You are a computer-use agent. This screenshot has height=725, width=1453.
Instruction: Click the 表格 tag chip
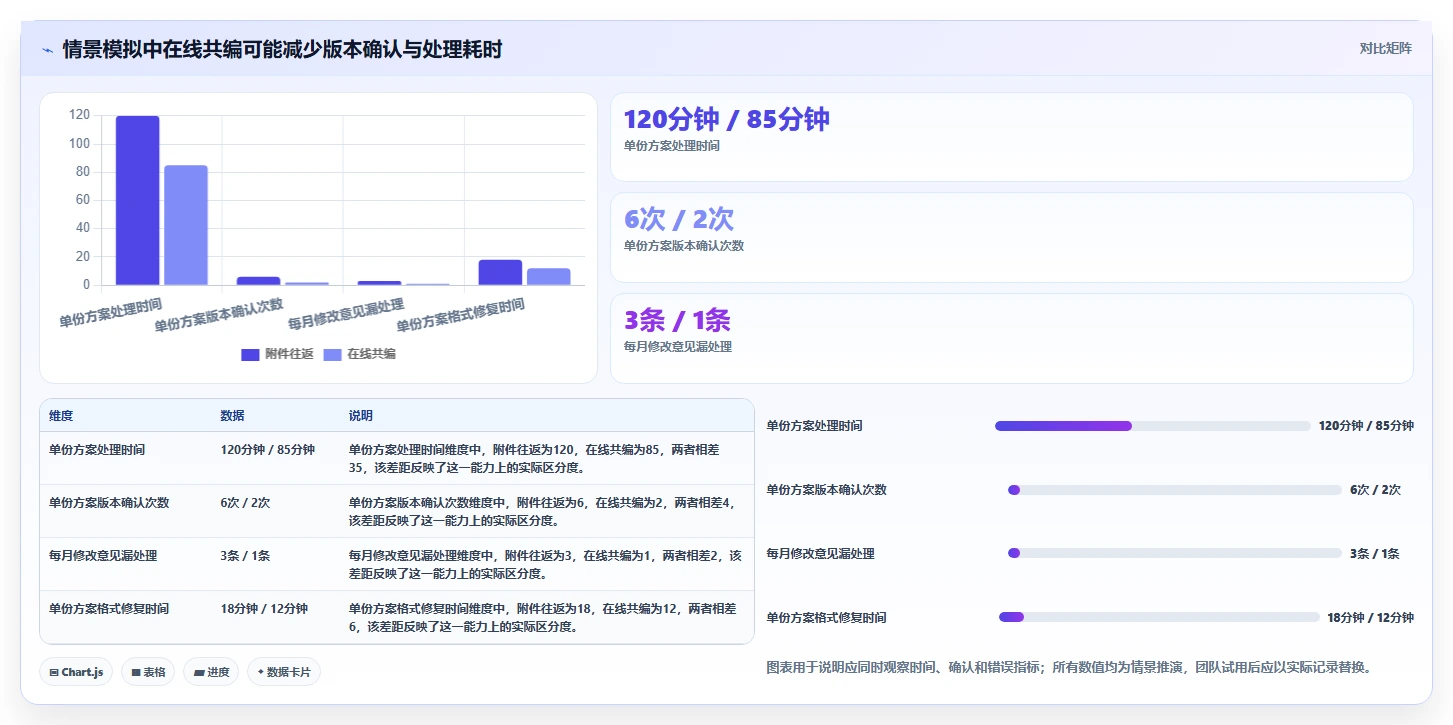(x=148, y=672)
